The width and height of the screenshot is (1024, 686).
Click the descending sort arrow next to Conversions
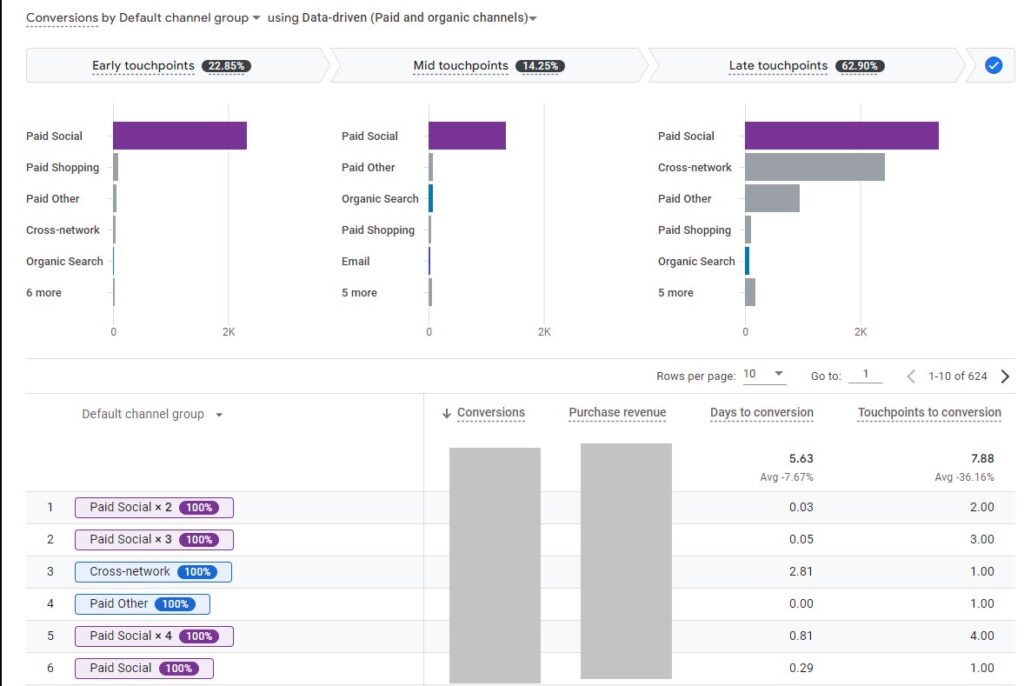click(x=446, y=413)
